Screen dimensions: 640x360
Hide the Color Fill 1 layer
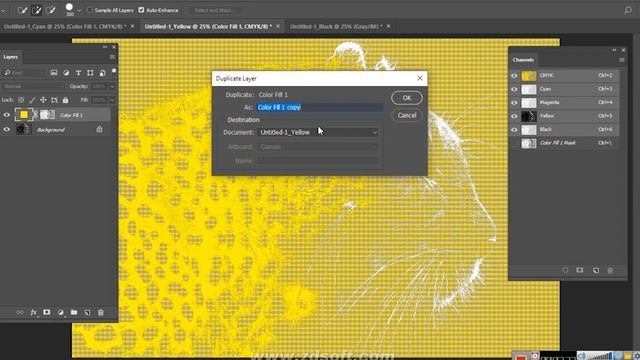(7, 115)
